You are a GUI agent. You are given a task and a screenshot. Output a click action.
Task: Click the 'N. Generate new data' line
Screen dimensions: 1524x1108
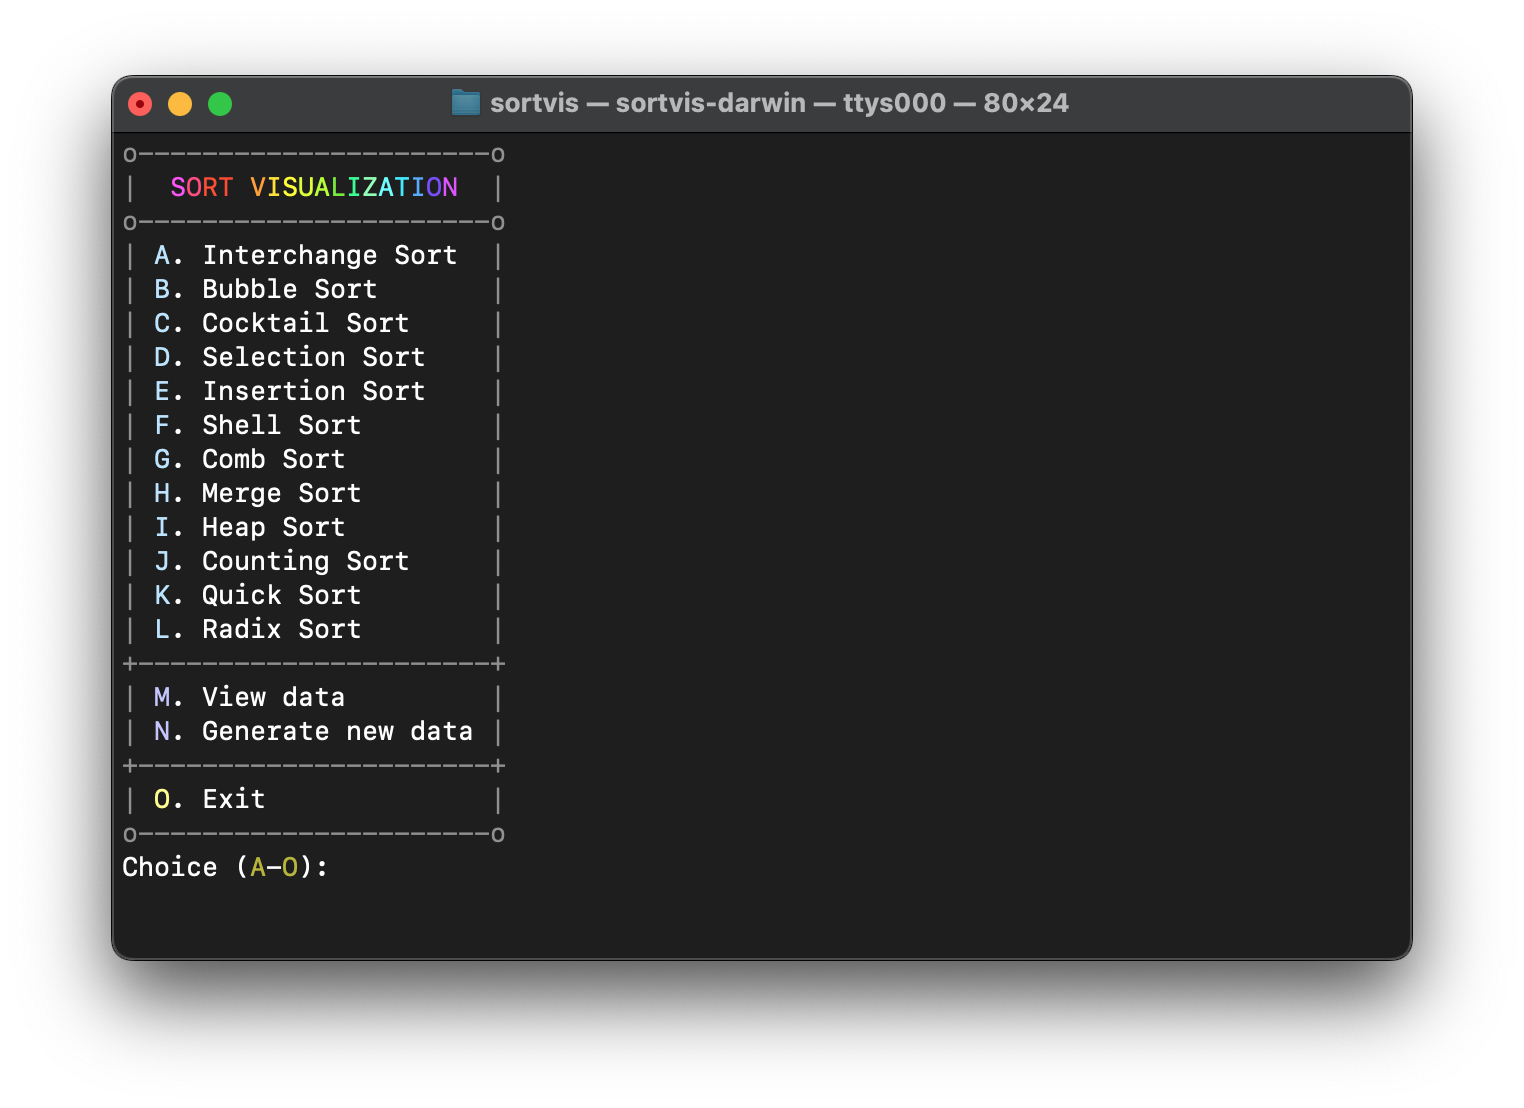pos(313,732)
